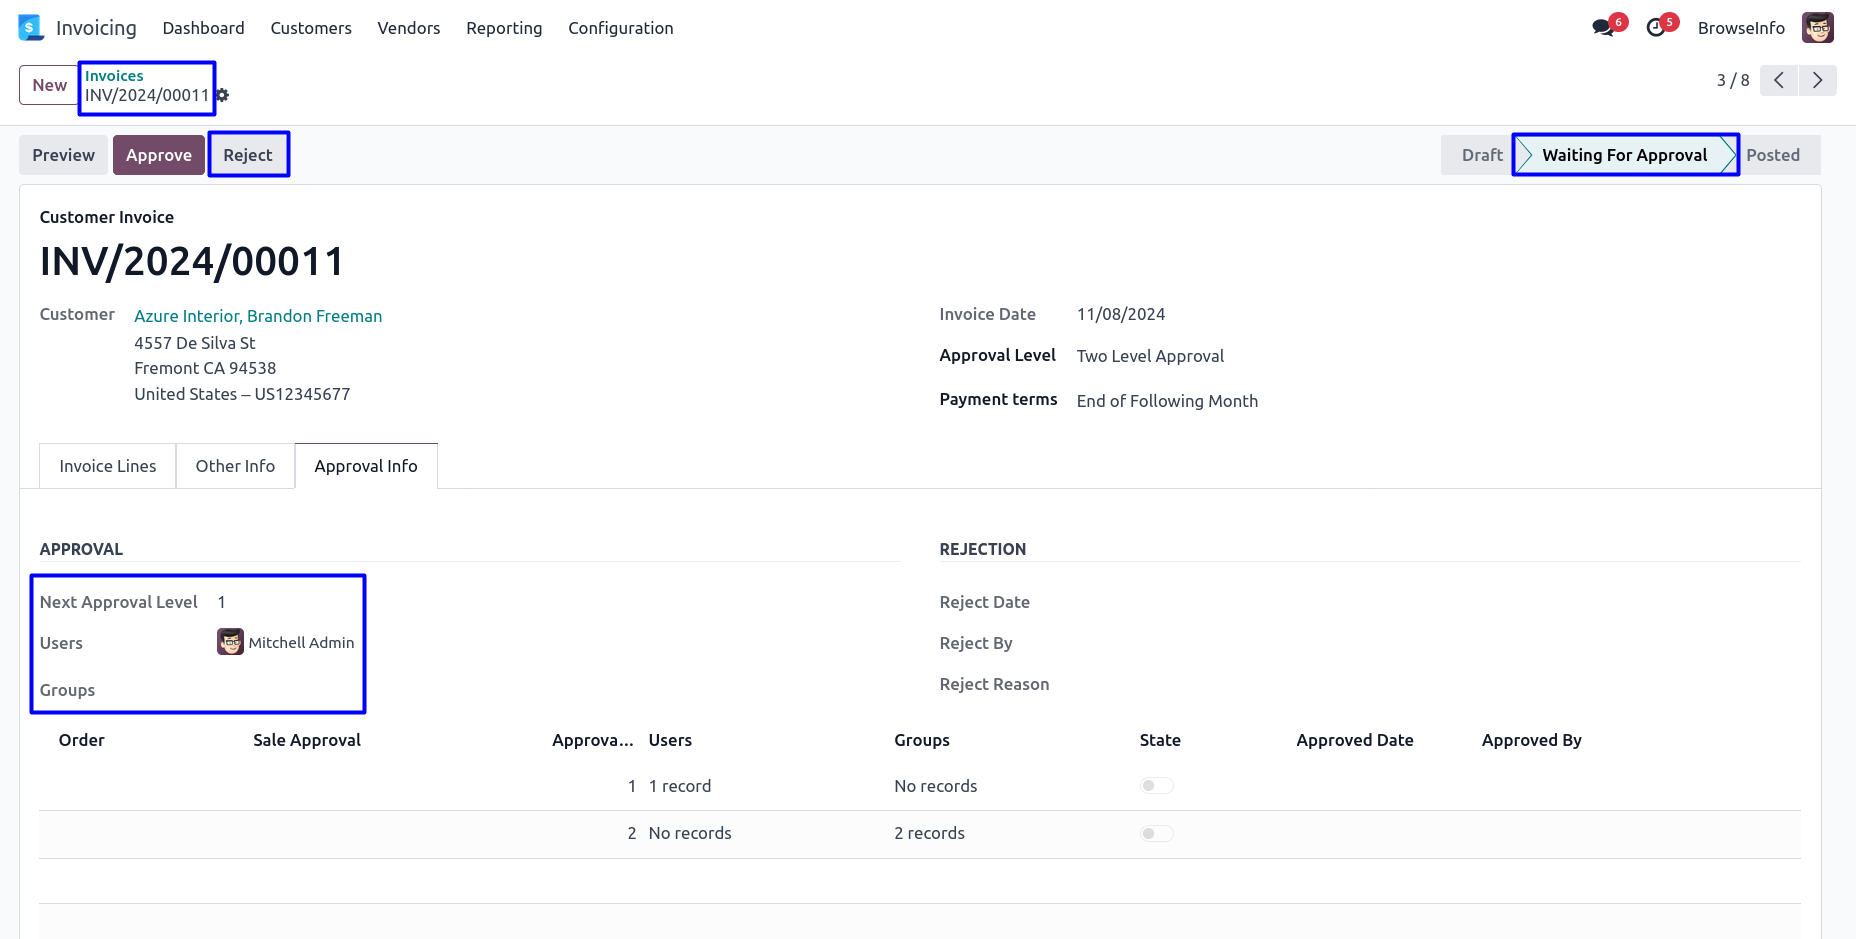The image size is (1856, 939).
Task: Toggle the State switch for approval level 1
Action: [1156, 786]
